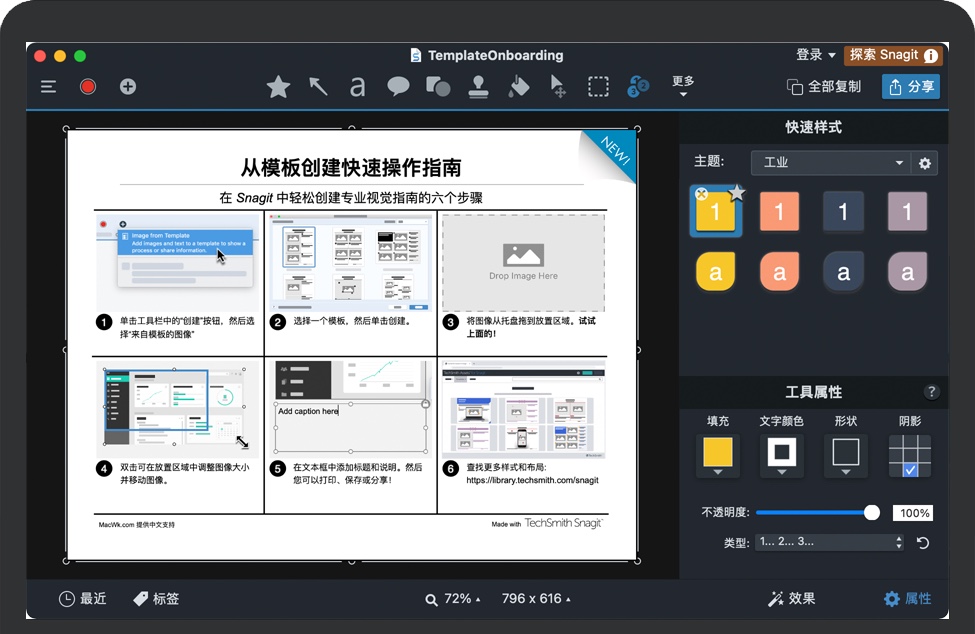Click the 分享 share button
Viewport: 975px width, 634px height.
[911, 87]
